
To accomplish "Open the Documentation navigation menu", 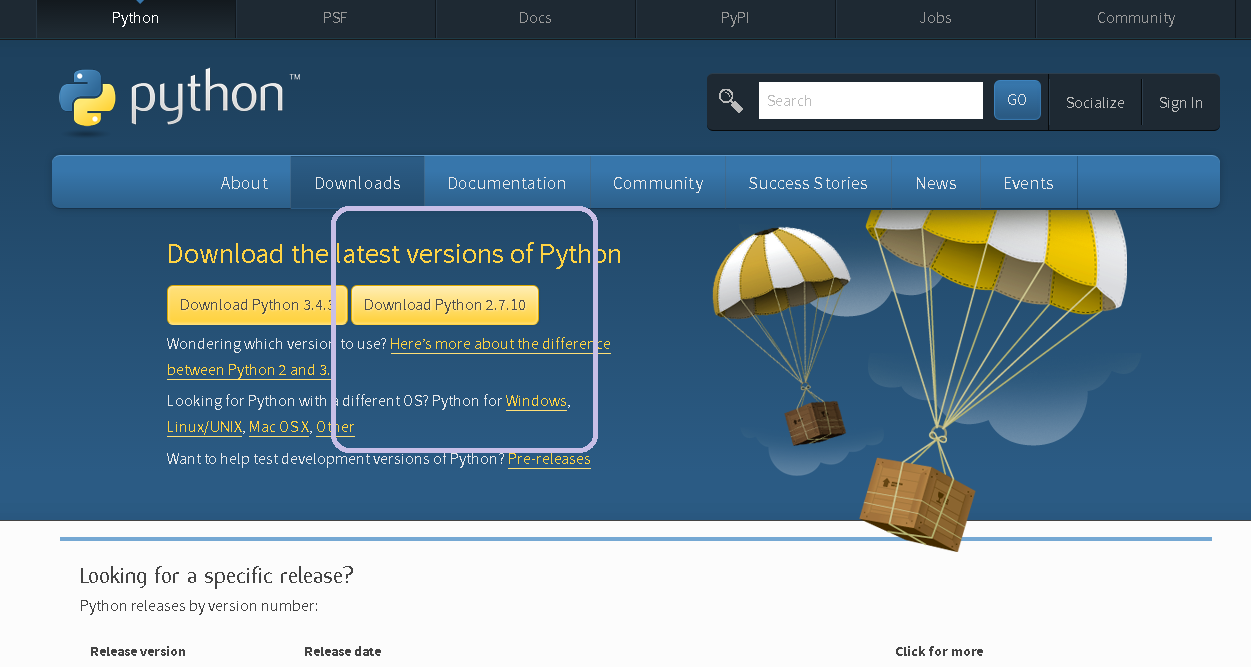I will click(x=507, y=183).
